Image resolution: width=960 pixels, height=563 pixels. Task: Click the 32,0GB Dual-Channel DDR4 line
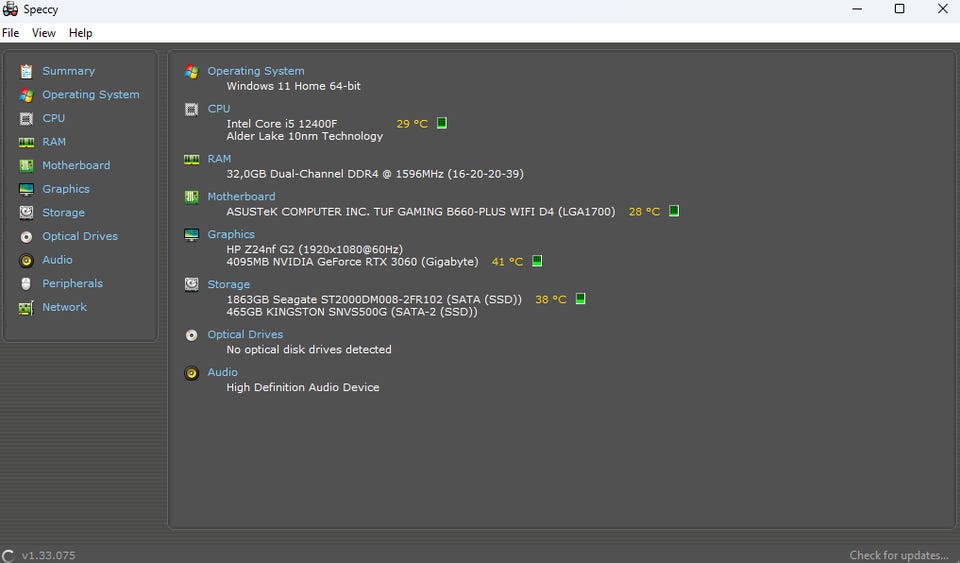pos(375,174)
